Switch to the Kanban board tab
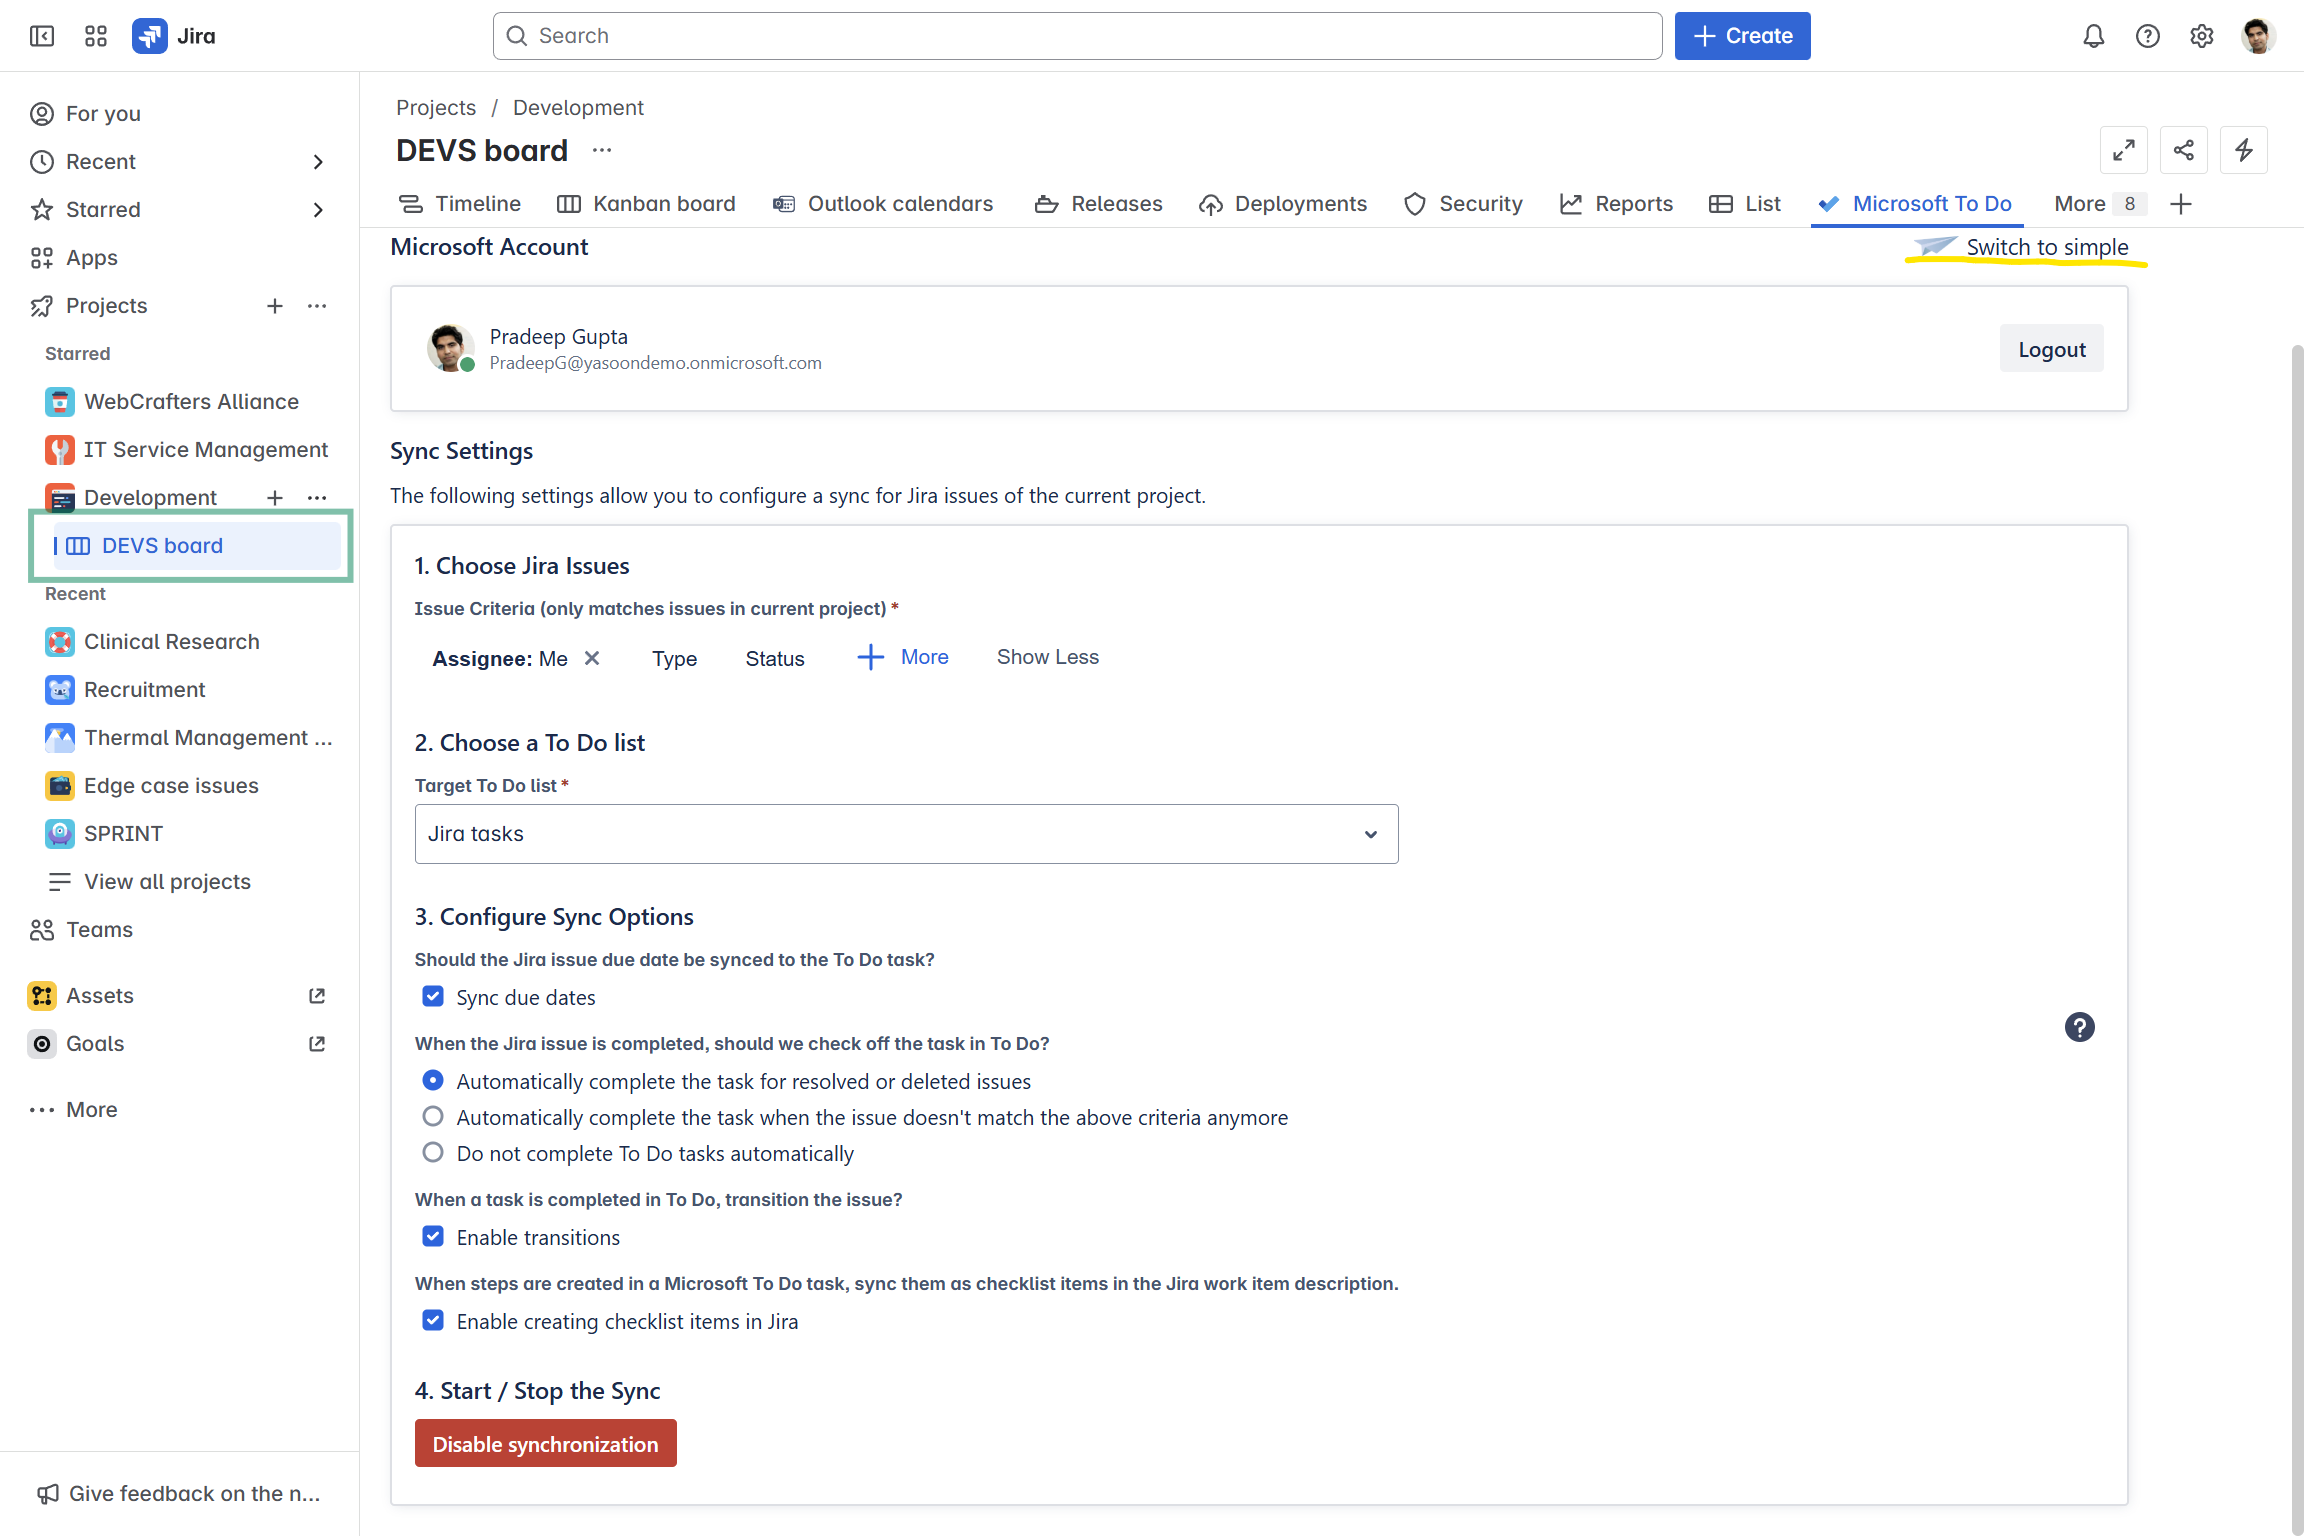Viewport: 2304px width, 1536px height. [646, 204]
